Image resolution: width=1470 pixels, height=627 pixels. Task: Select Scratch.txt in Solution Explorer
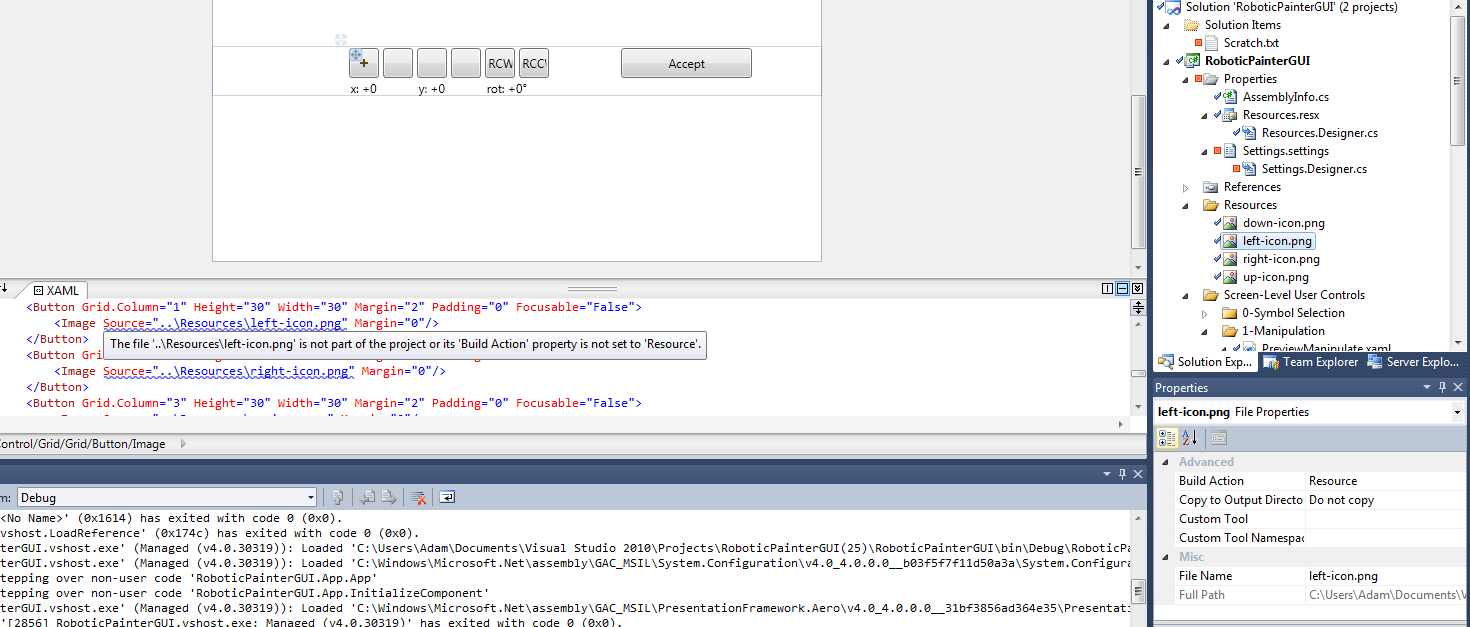(1251, 43)
